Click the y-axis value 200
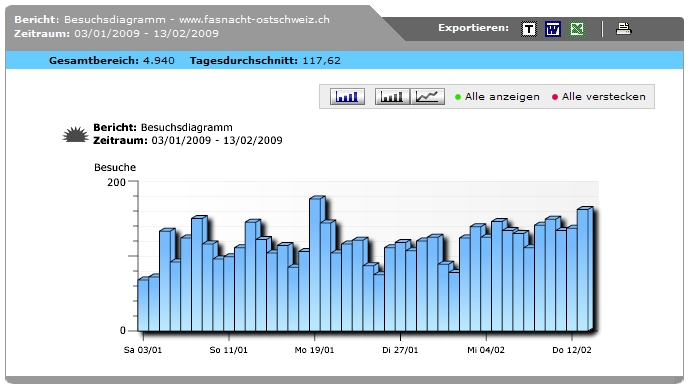690x388 pixels. (116, 182)
